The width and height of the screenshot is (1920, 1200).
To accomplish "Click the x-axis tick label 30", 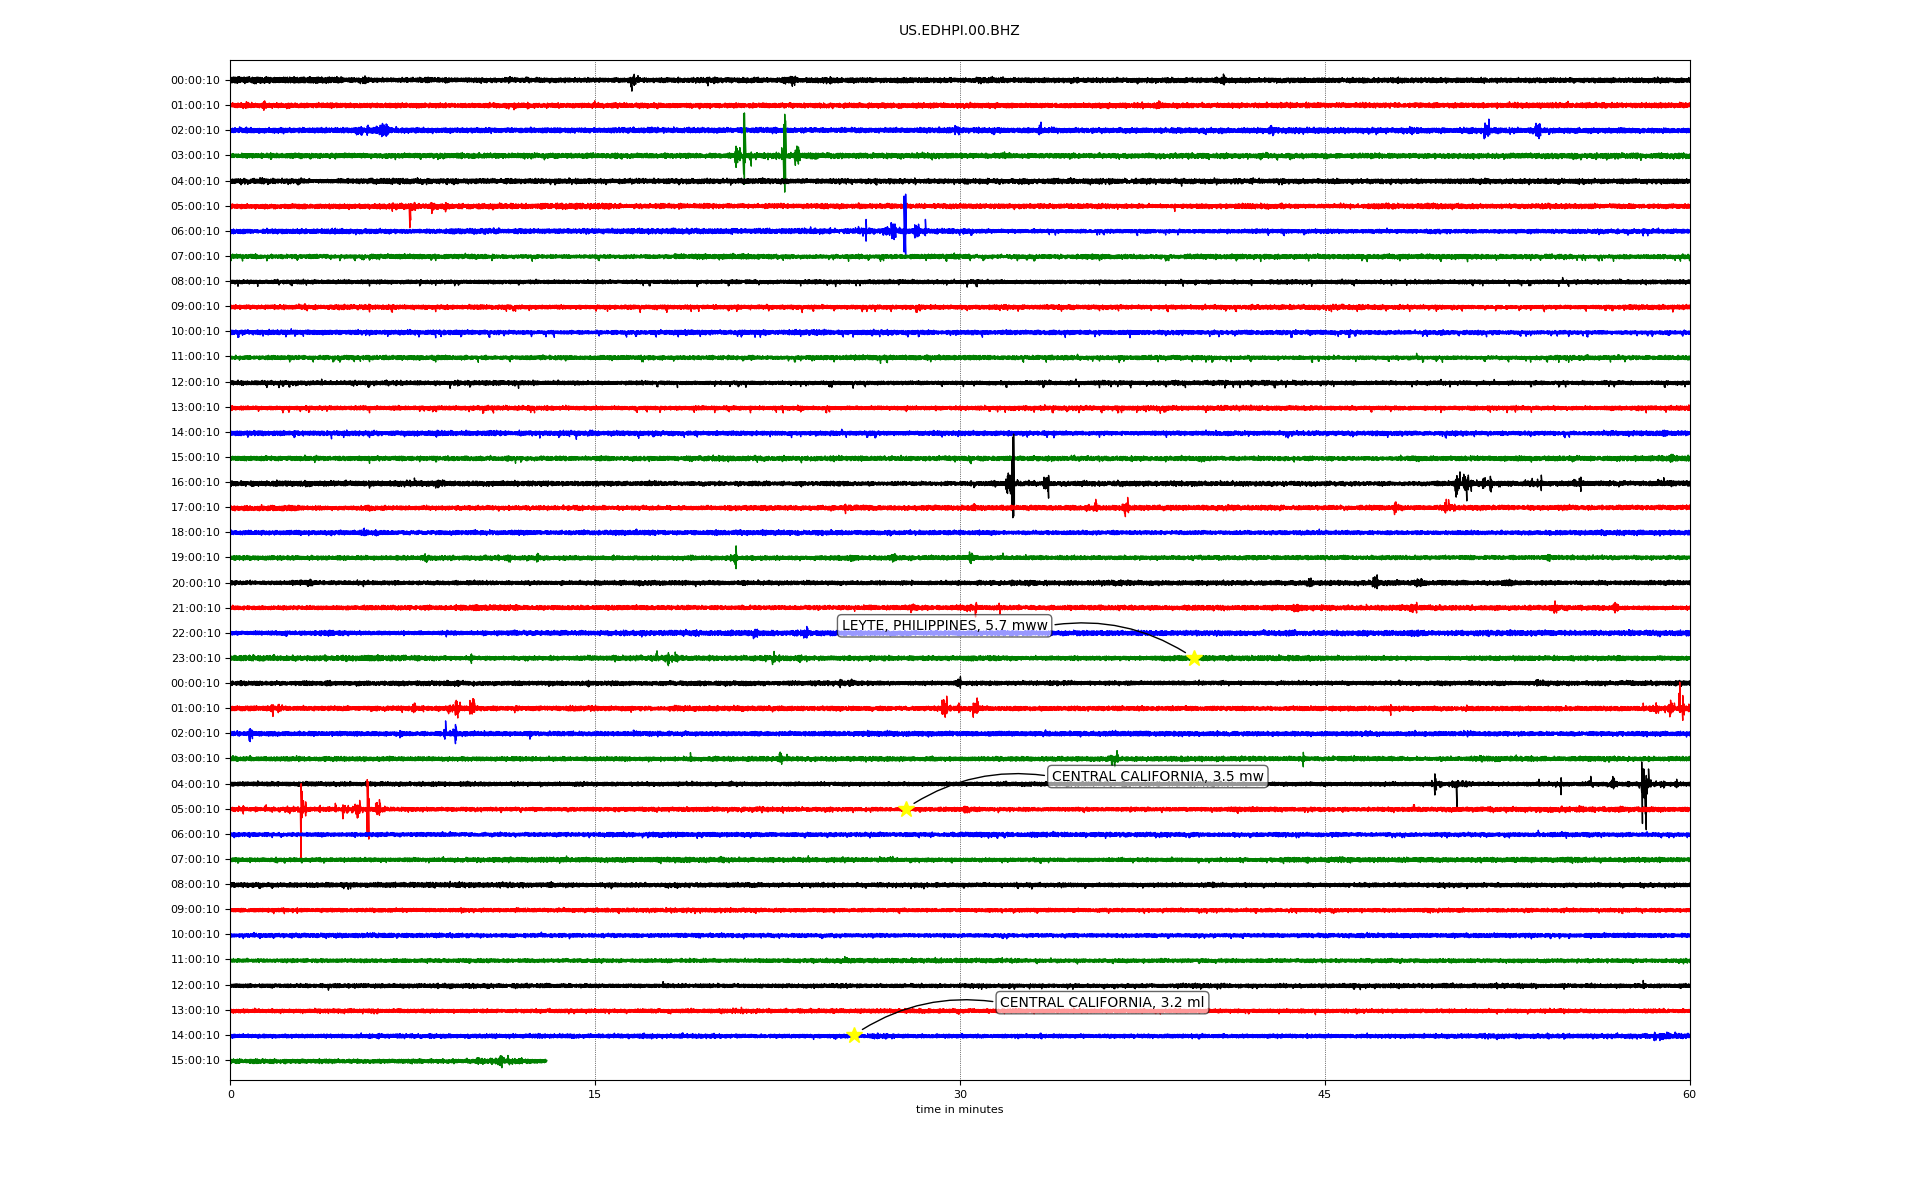I will point(960,1094).
